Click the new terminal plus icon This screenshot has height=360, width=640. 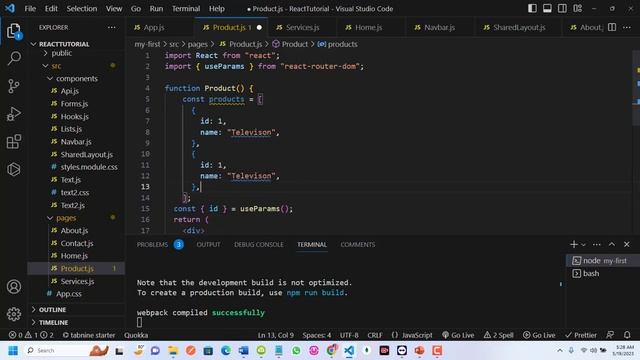(573, 244)
